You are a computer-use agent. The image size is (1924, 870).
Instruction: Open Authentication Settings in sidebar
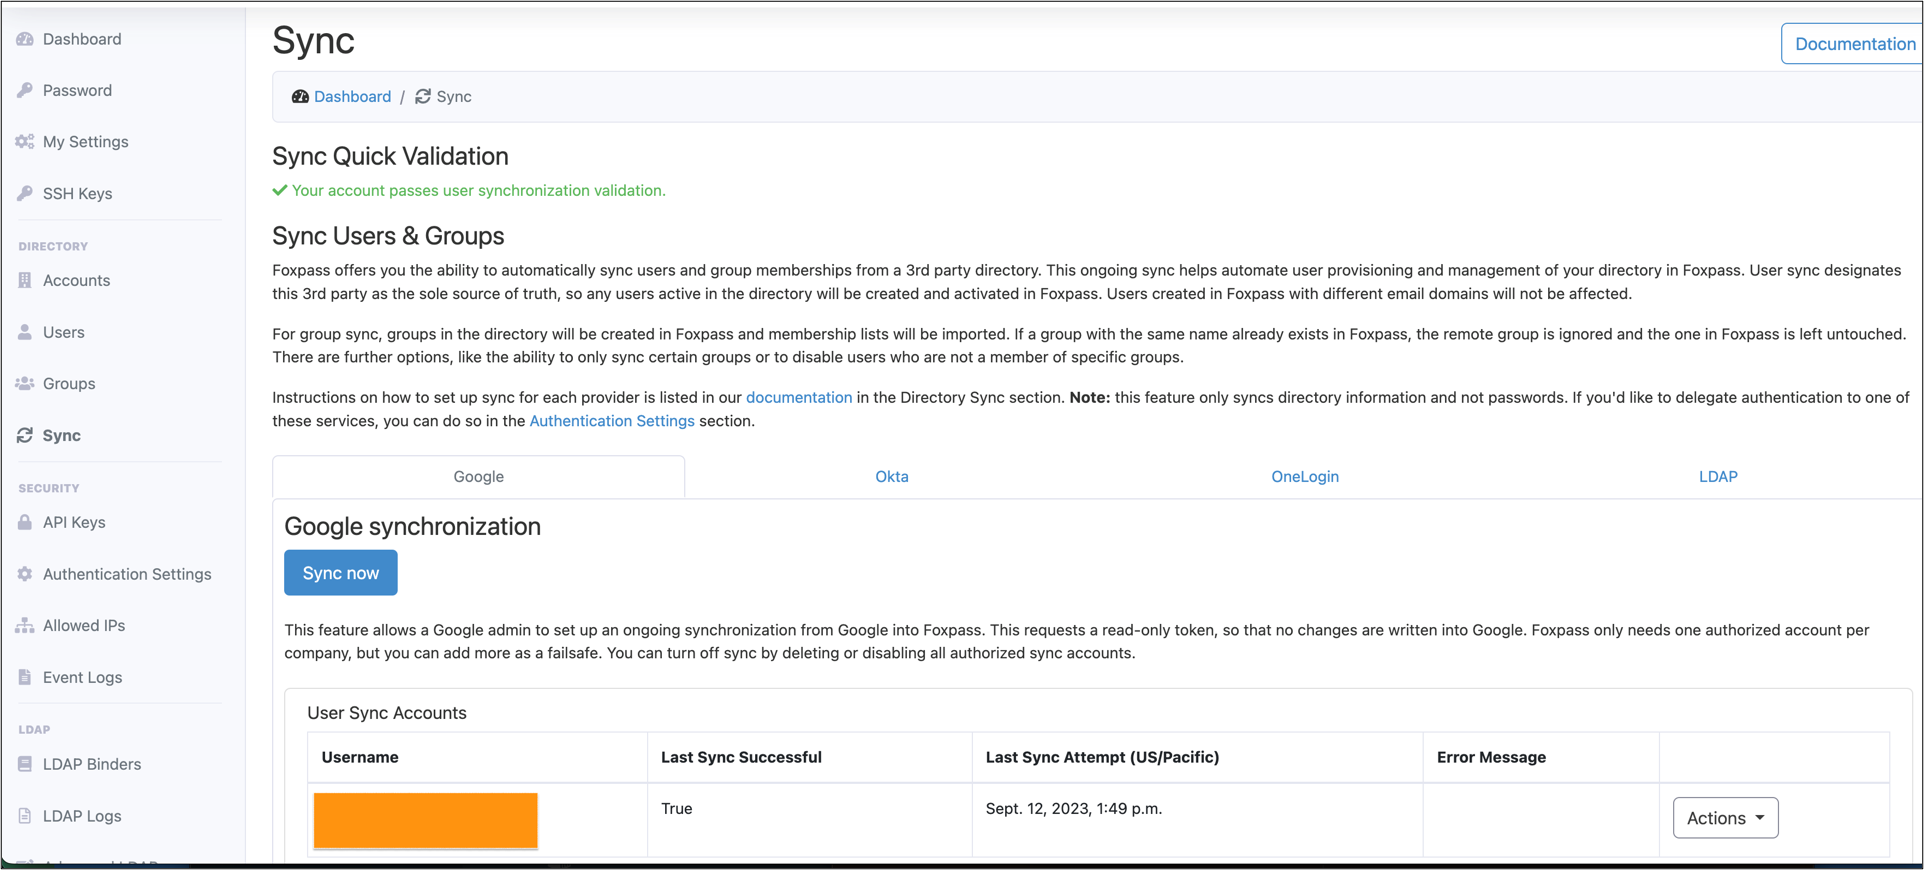(127, 574)
